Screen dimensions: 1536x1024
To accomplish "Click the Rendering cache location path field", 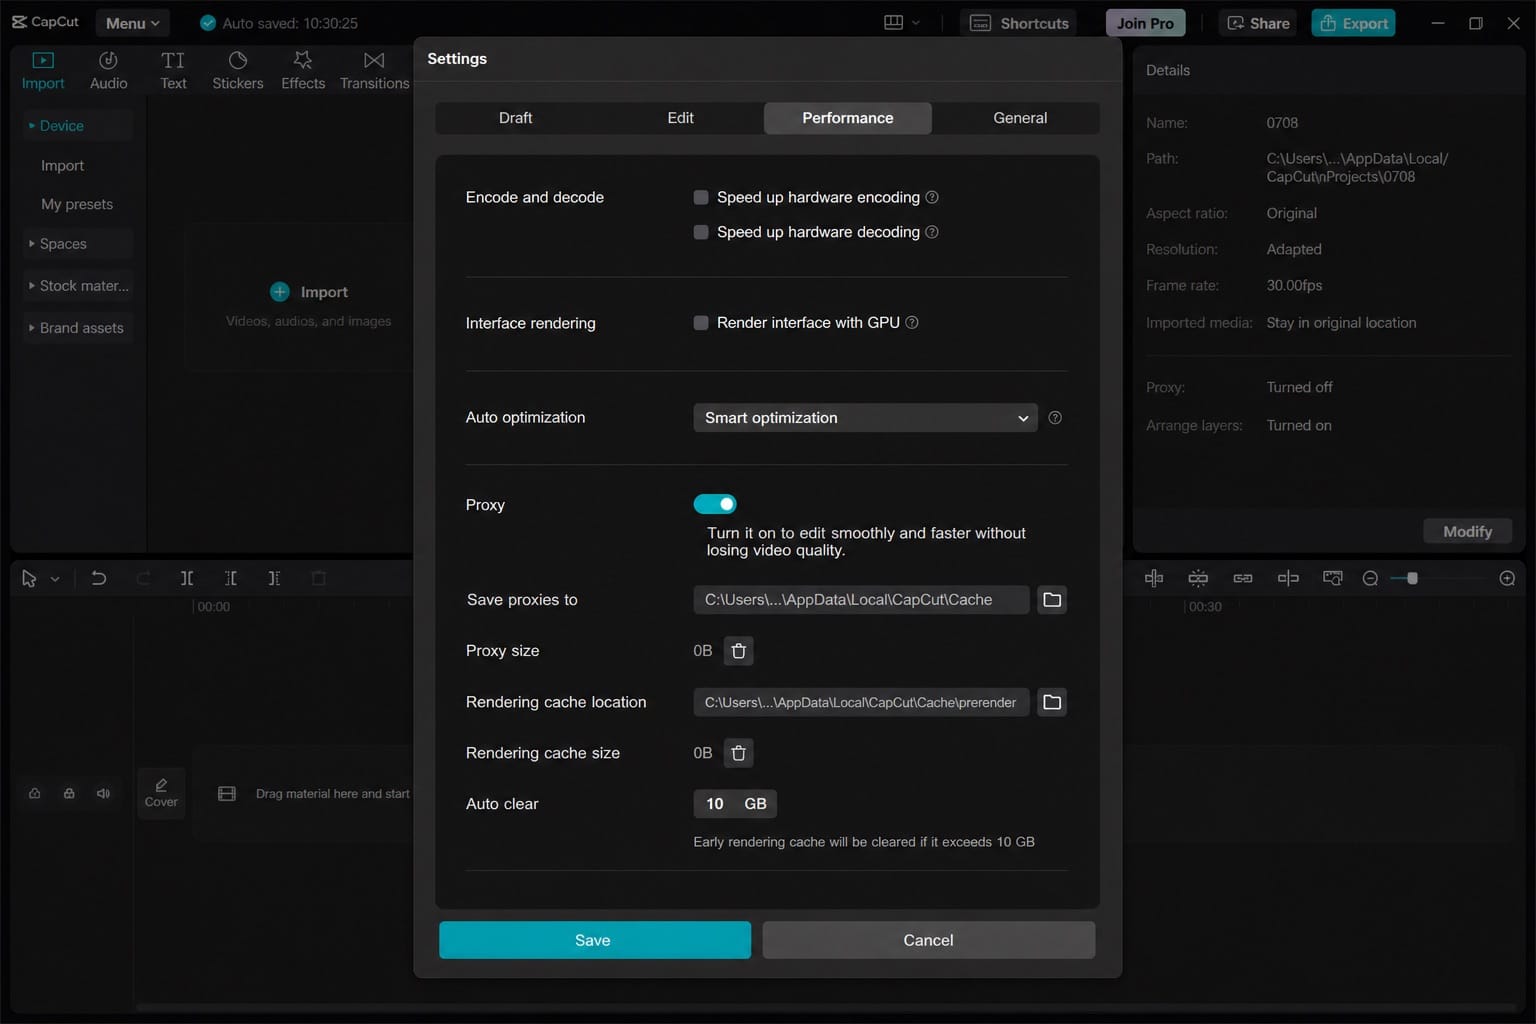I will 861,702.
